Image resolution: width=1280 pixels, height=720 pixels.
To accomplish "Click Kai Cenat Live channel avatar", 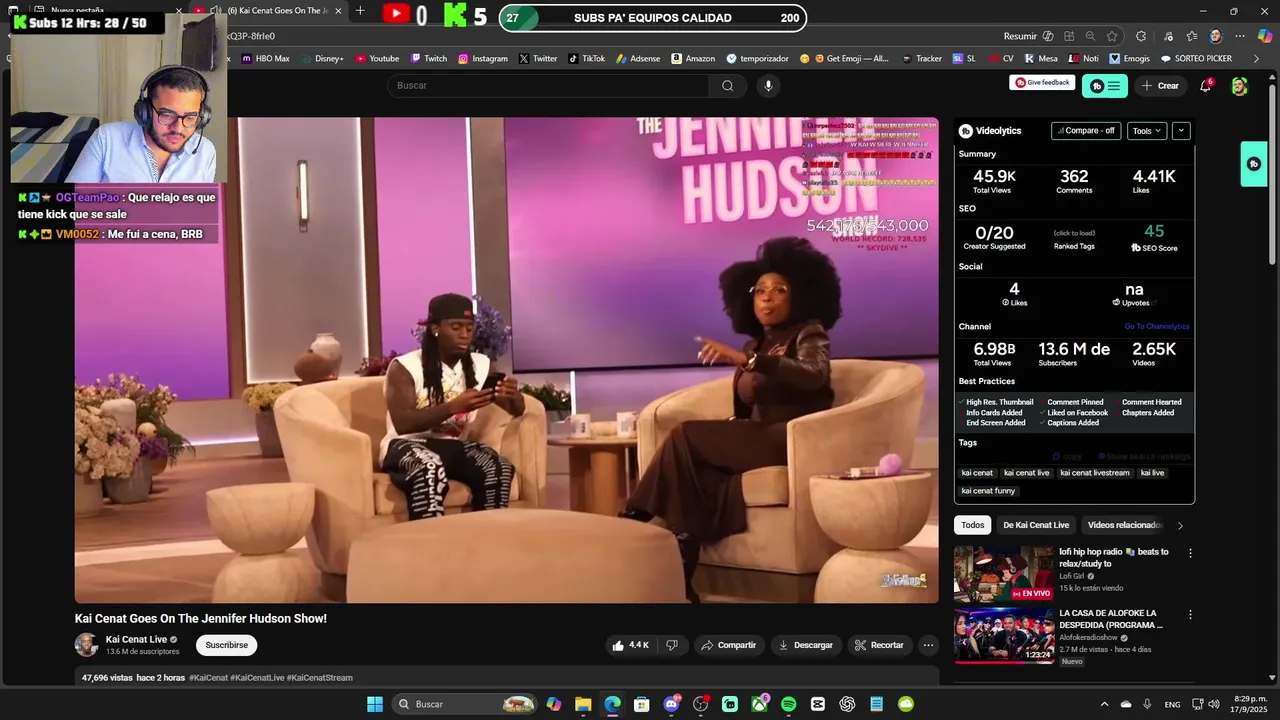I will click(x=87, y=645).
